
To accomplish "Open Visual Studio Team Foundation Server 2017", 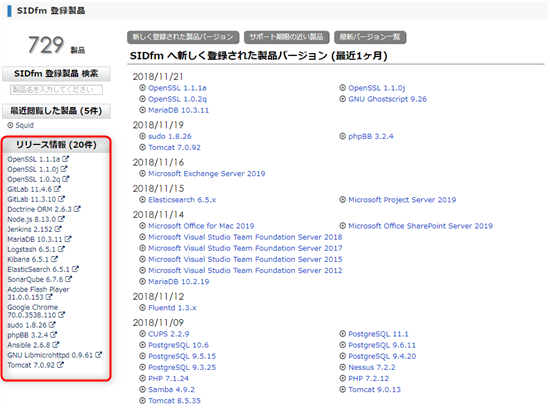I will click(245, 248).
